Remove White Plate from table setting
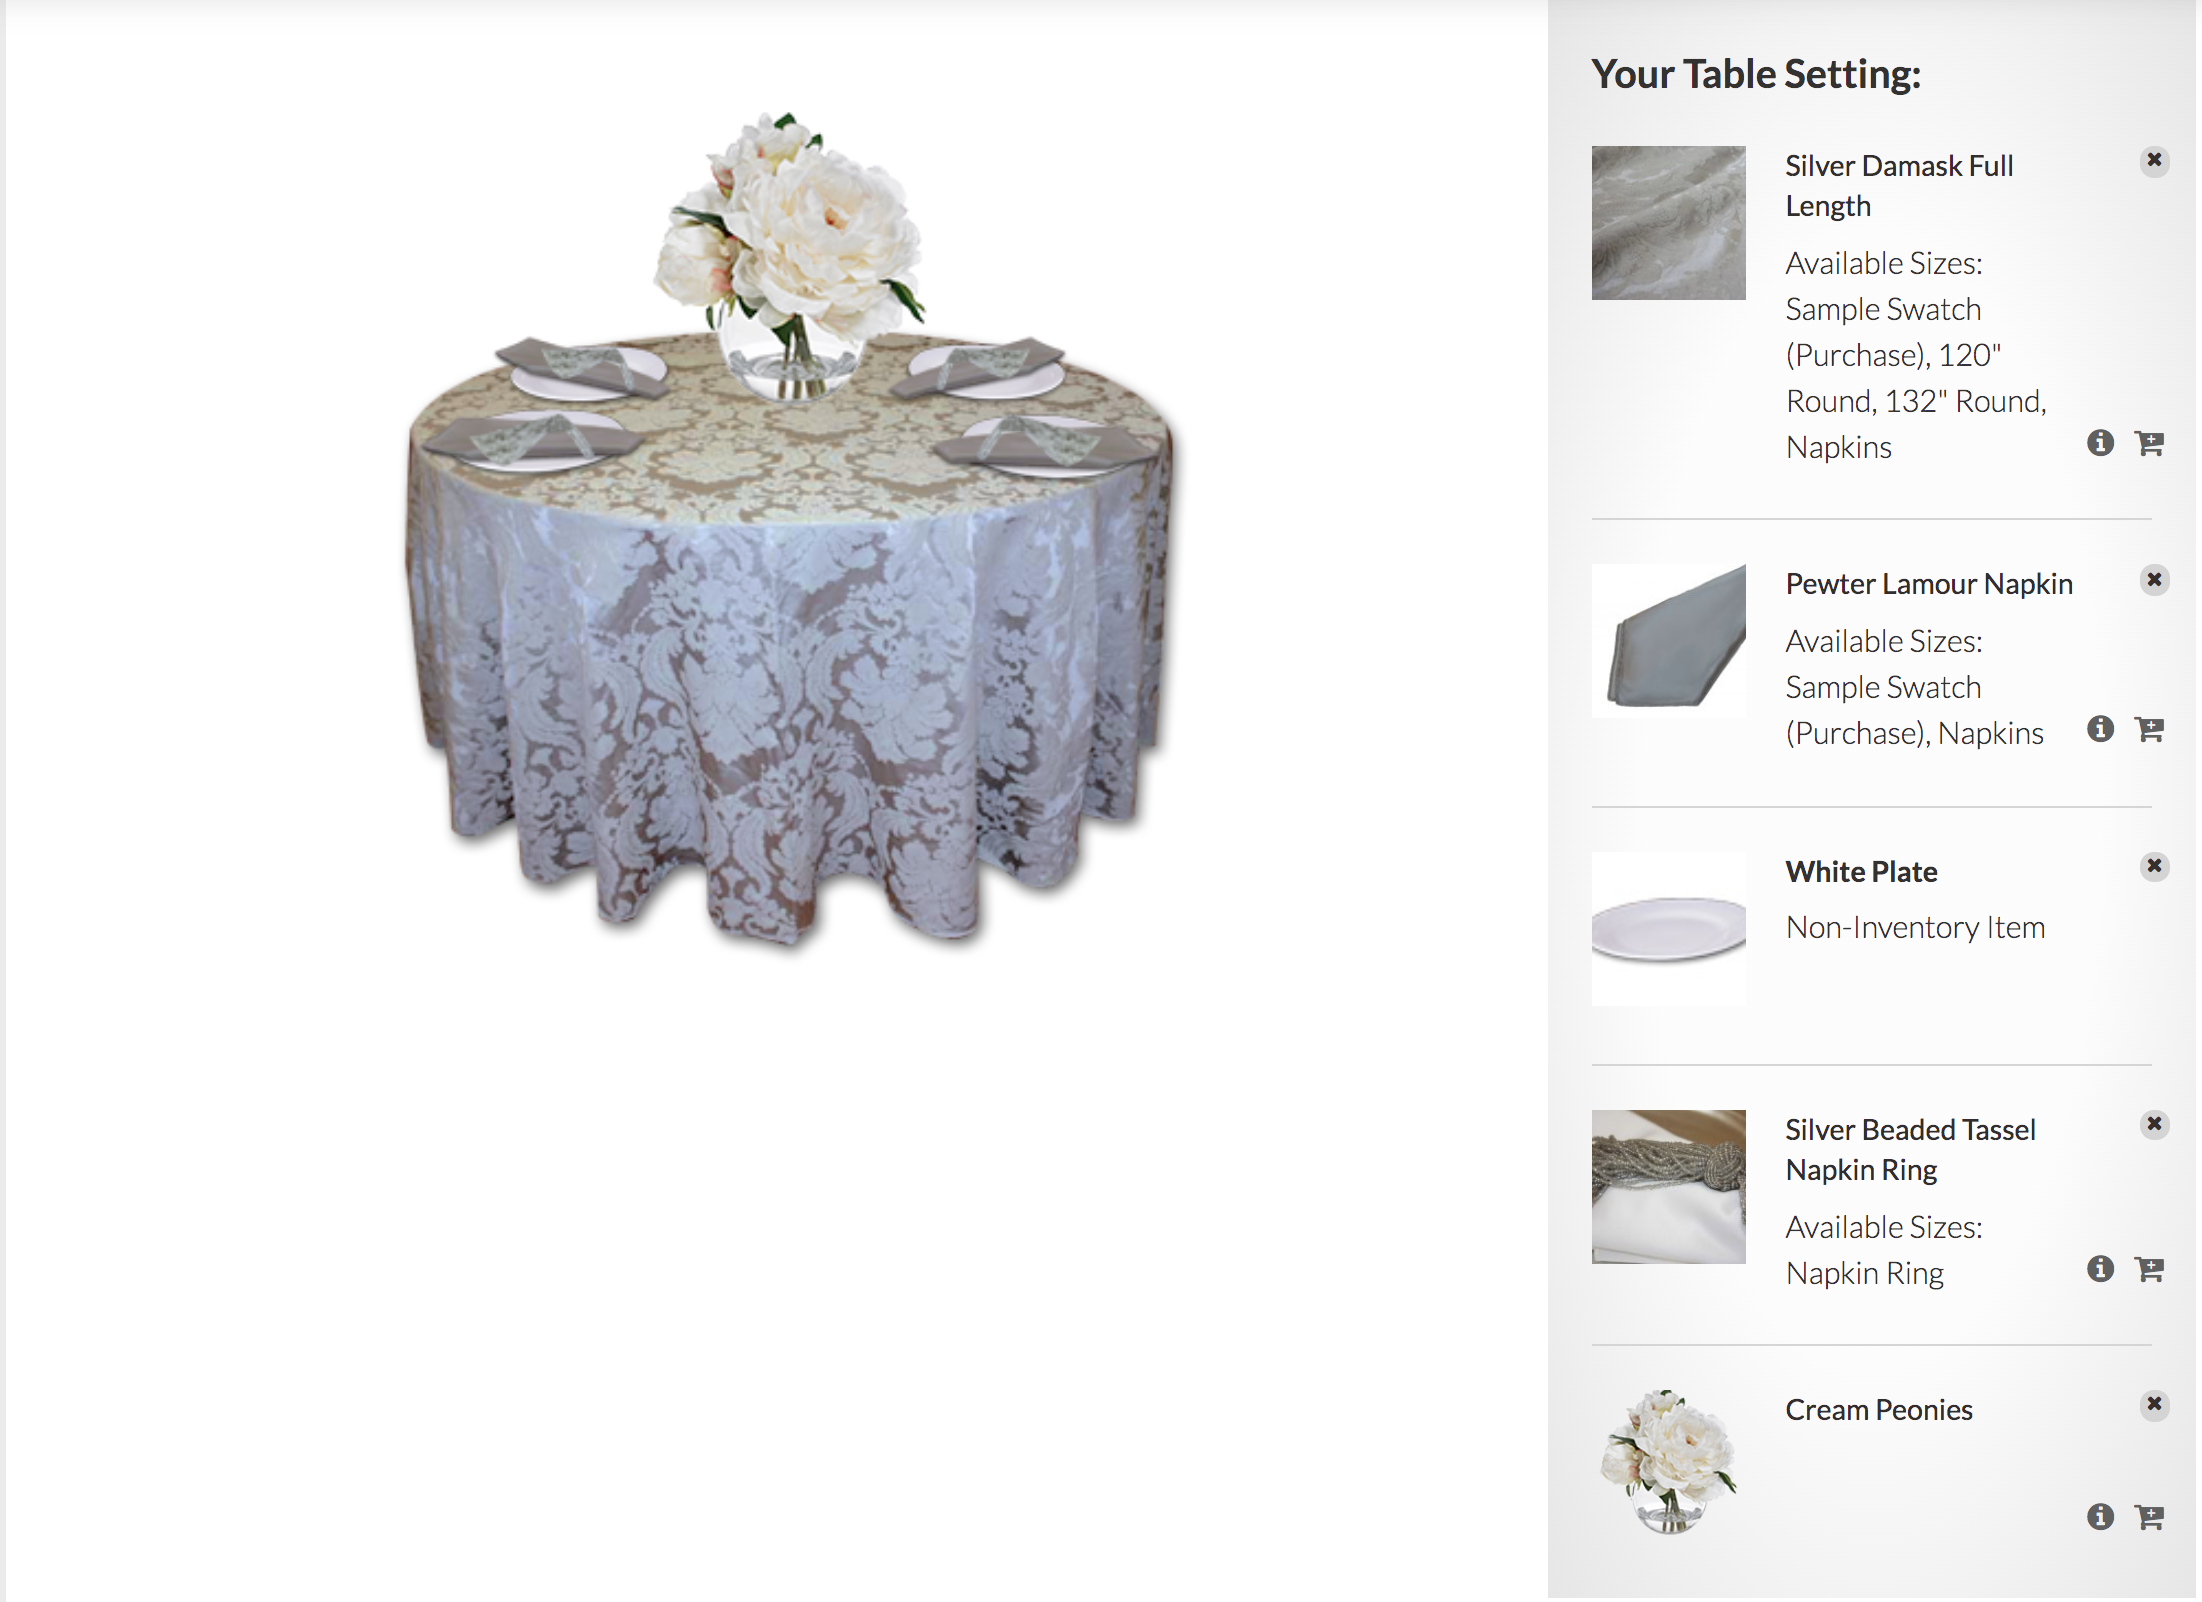This screenshot has width=2202, height=1602. click(2154, 866)
